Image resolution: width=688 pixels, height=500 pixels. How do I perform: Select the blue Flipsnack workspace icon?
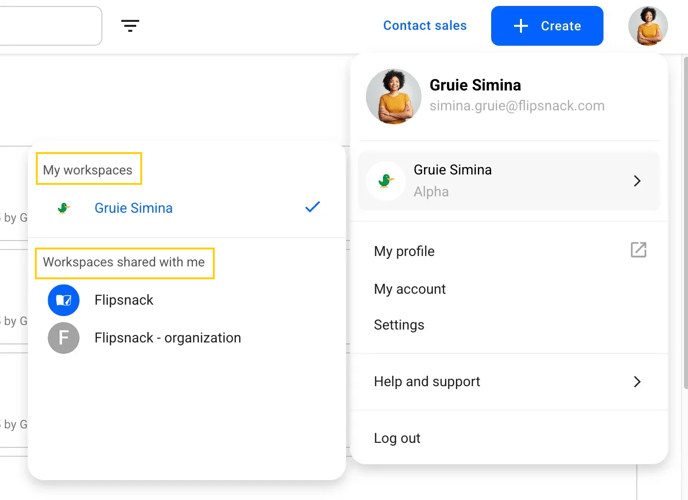(x=64, y=300)
